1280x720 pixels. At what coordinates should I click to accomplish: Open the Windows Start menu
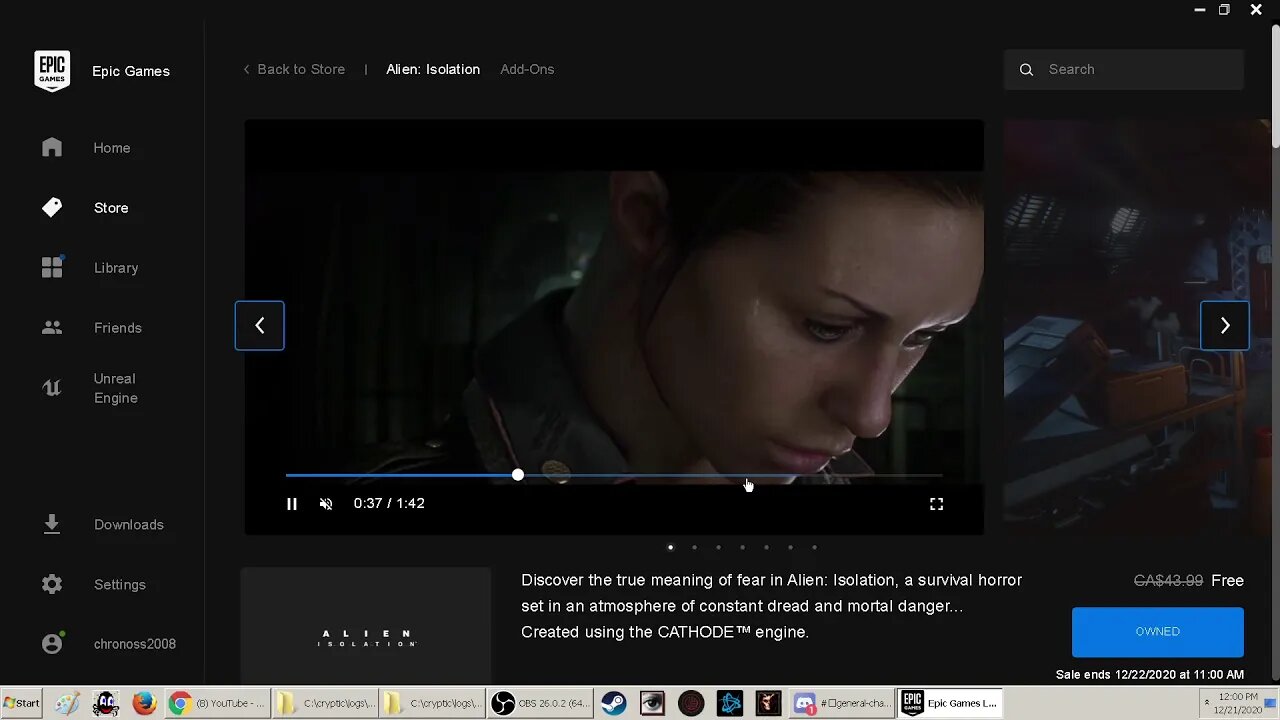tap(21, 703)
